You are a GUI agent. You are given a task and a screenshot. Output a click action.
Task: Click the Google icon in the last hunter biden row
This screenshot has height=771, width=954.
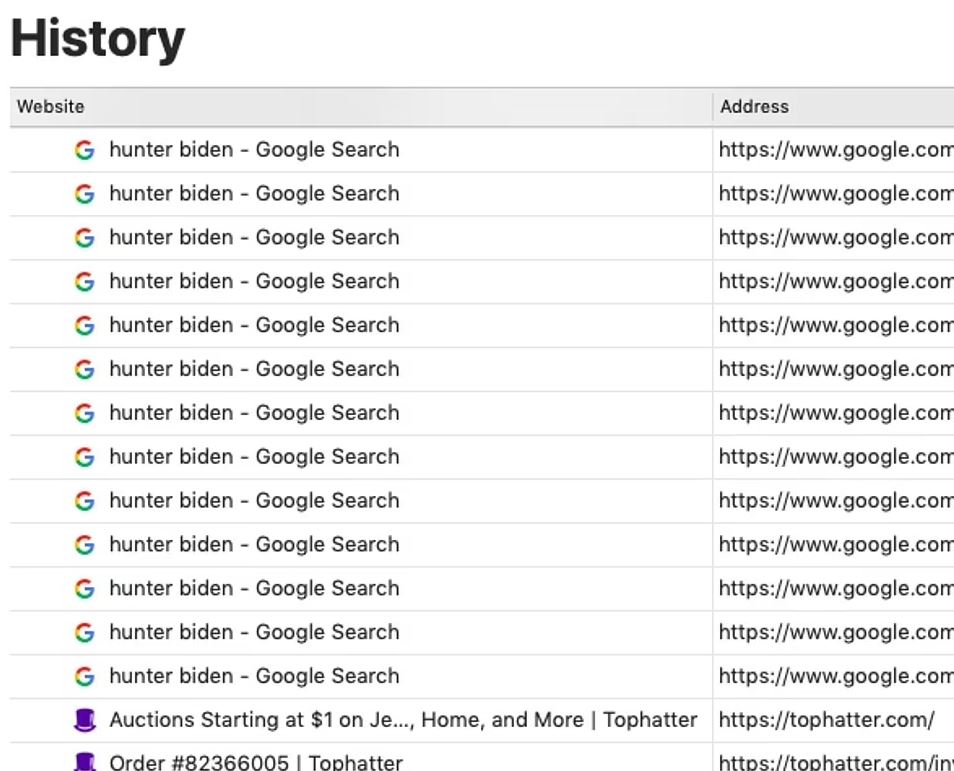[85, 677]
